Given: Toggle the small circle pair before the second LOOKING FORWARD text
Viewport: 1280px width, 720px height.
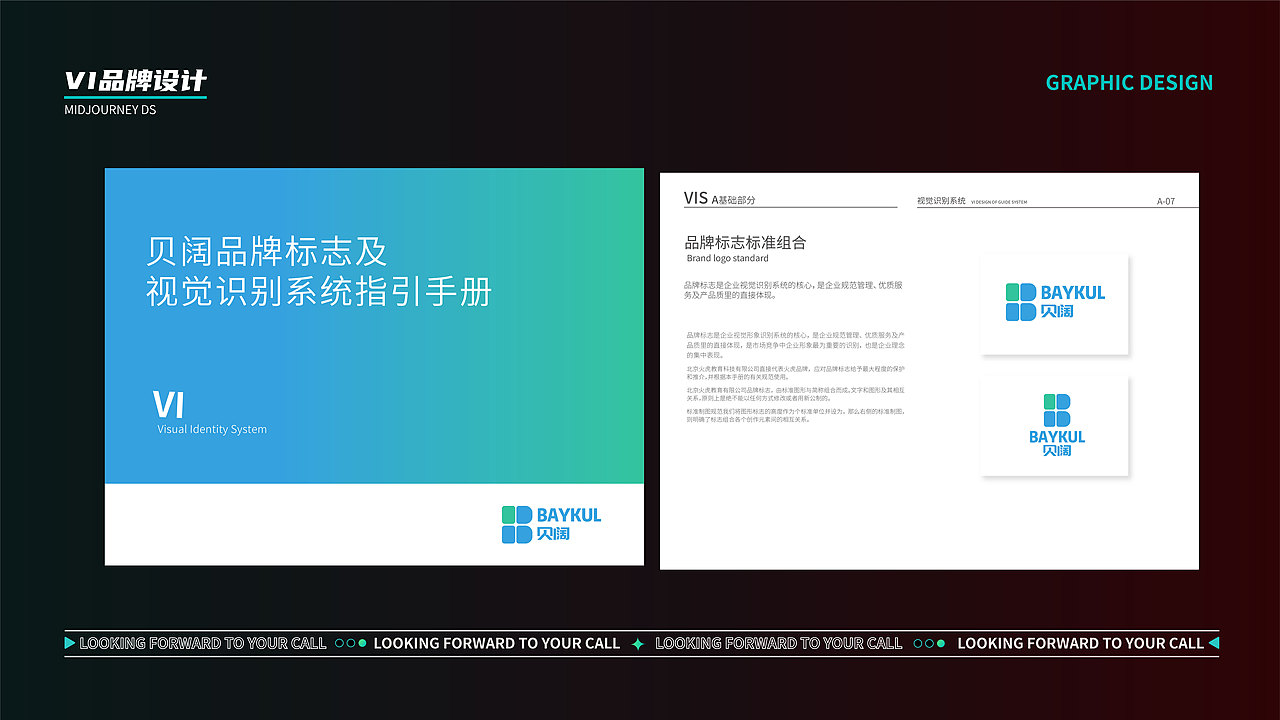Looking at the screenshot, I should 345,644.
